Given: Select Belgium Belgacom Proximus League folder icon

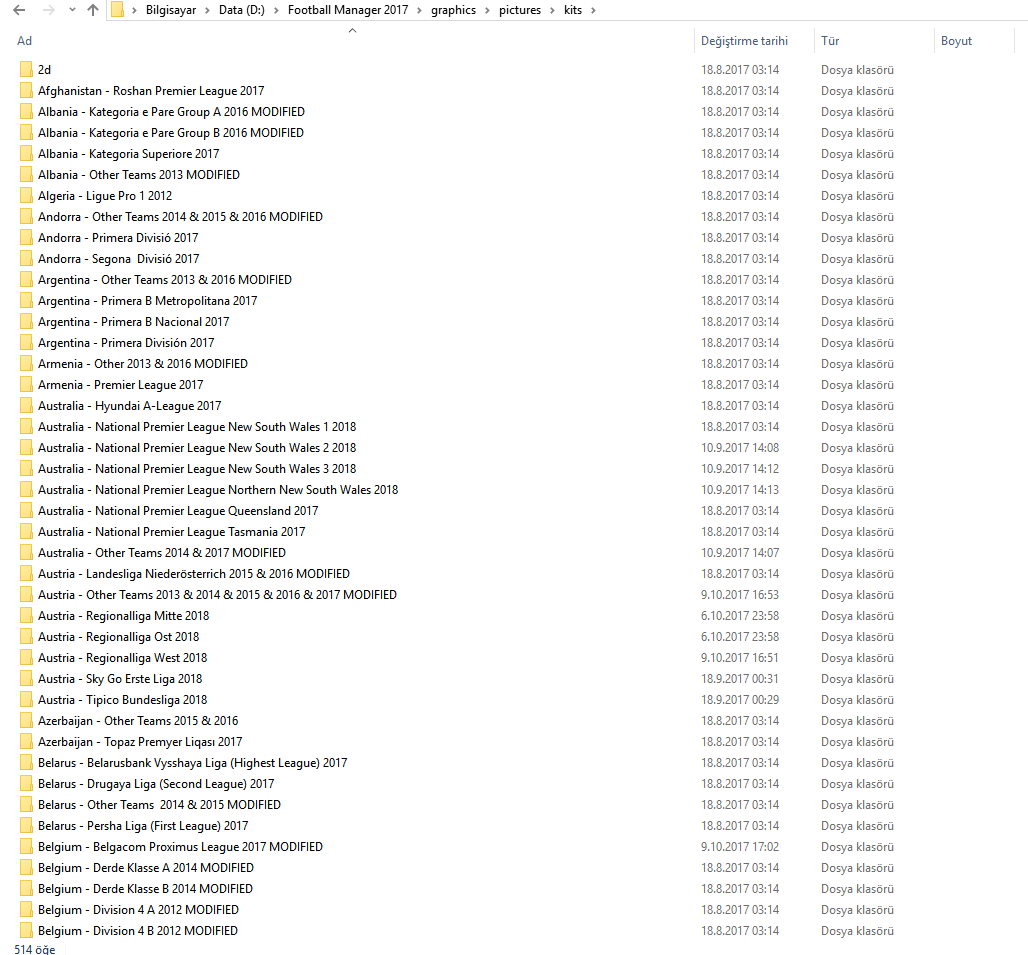Looking at the screenshot, I should pyautogui.click(x=26, y=847).
